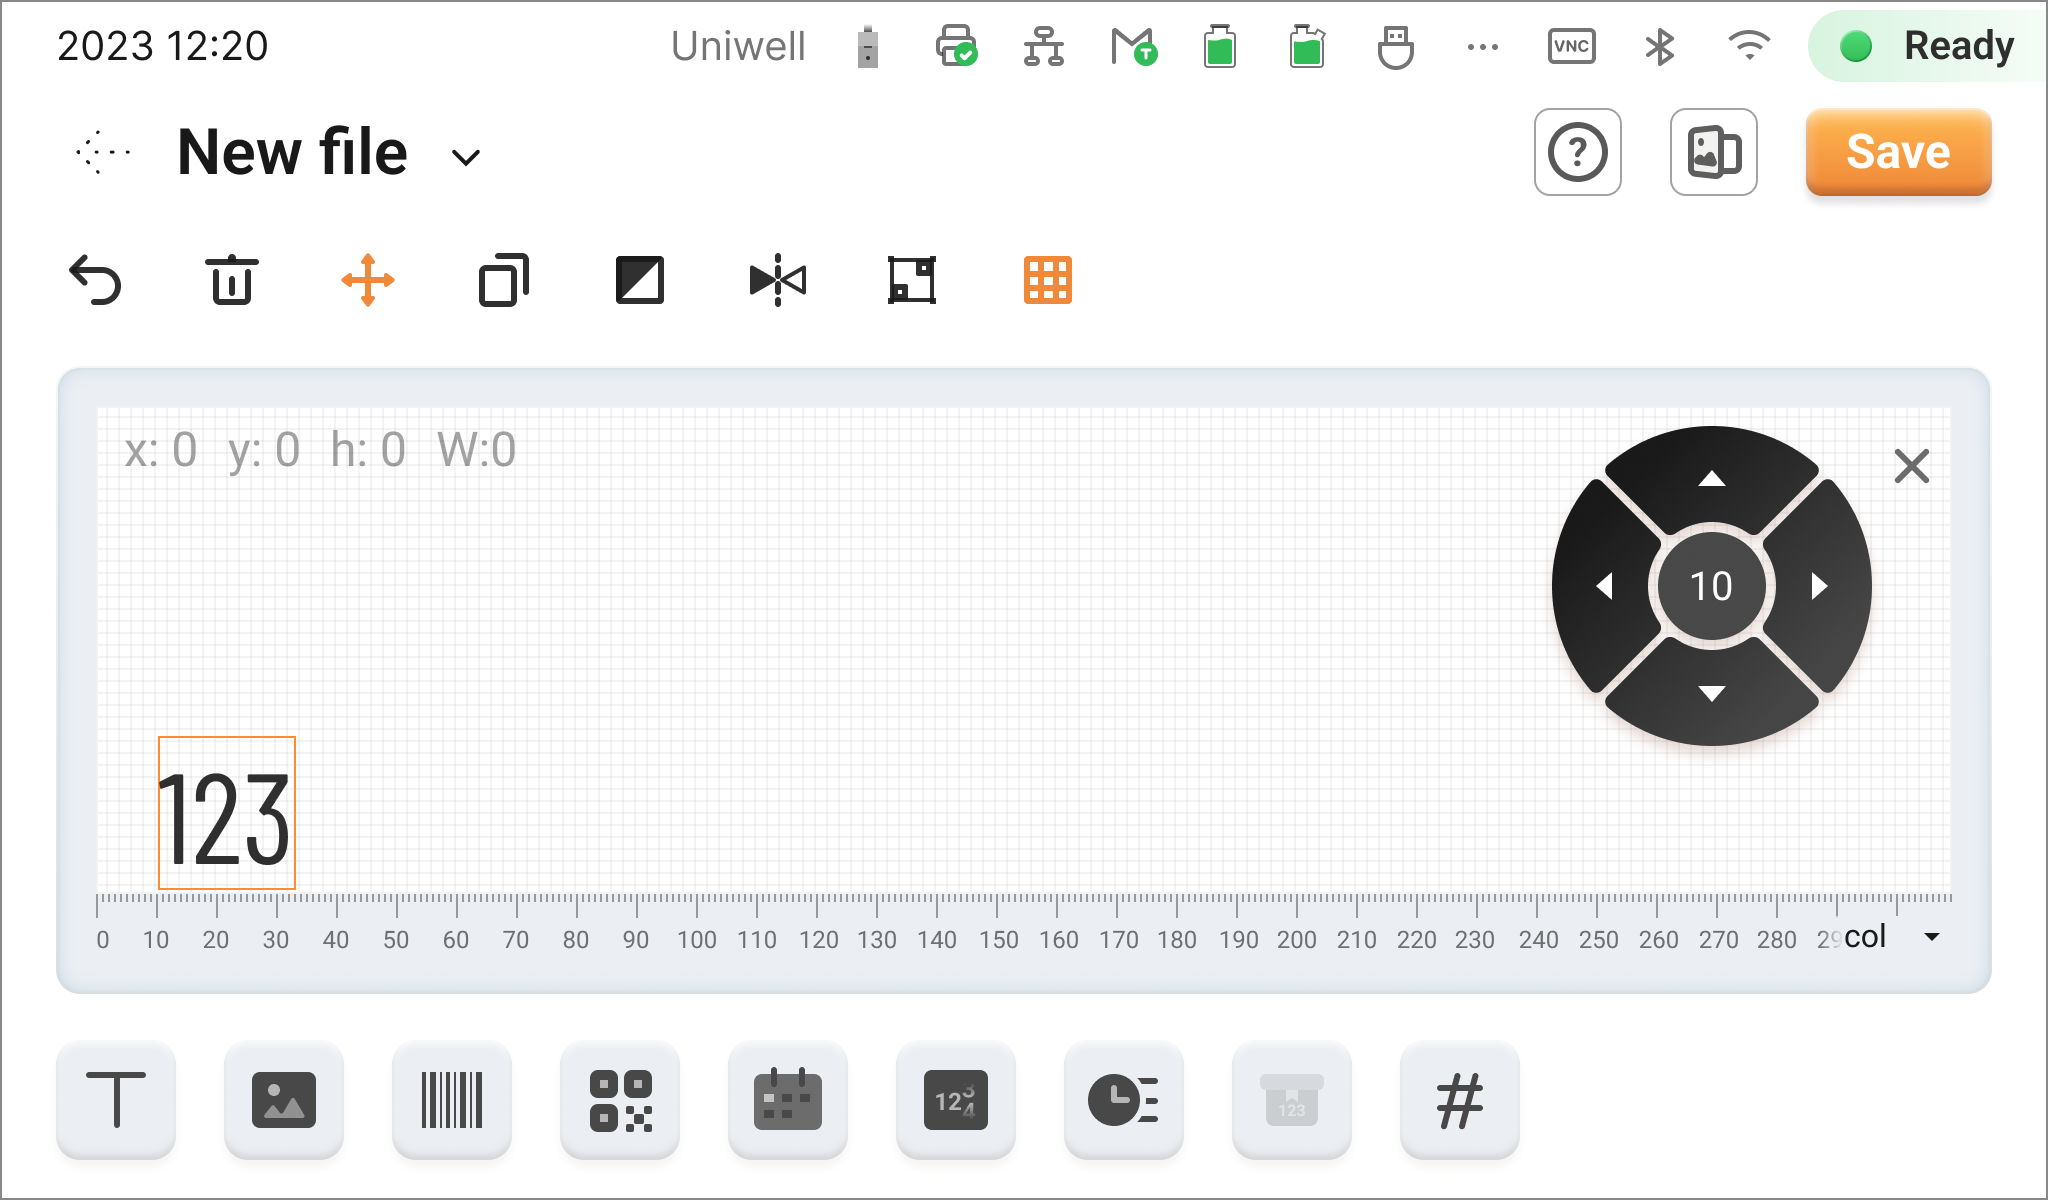Delete selected object with trash icon
The width and height of the screenshot is (2048, 1200).
pyautogui.click(x=231, y=280)
